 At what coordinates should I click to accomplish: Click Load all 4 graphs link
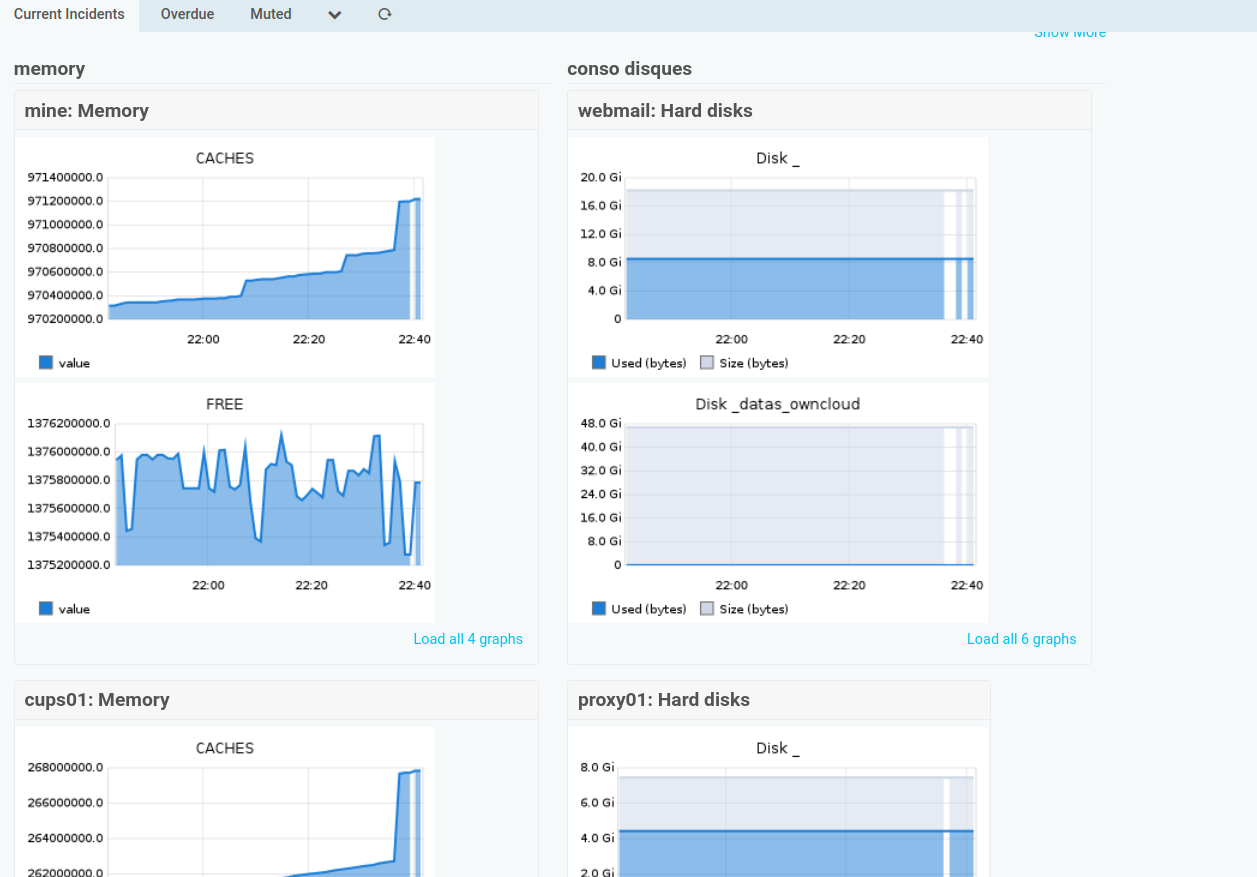[x=468, y=639]
